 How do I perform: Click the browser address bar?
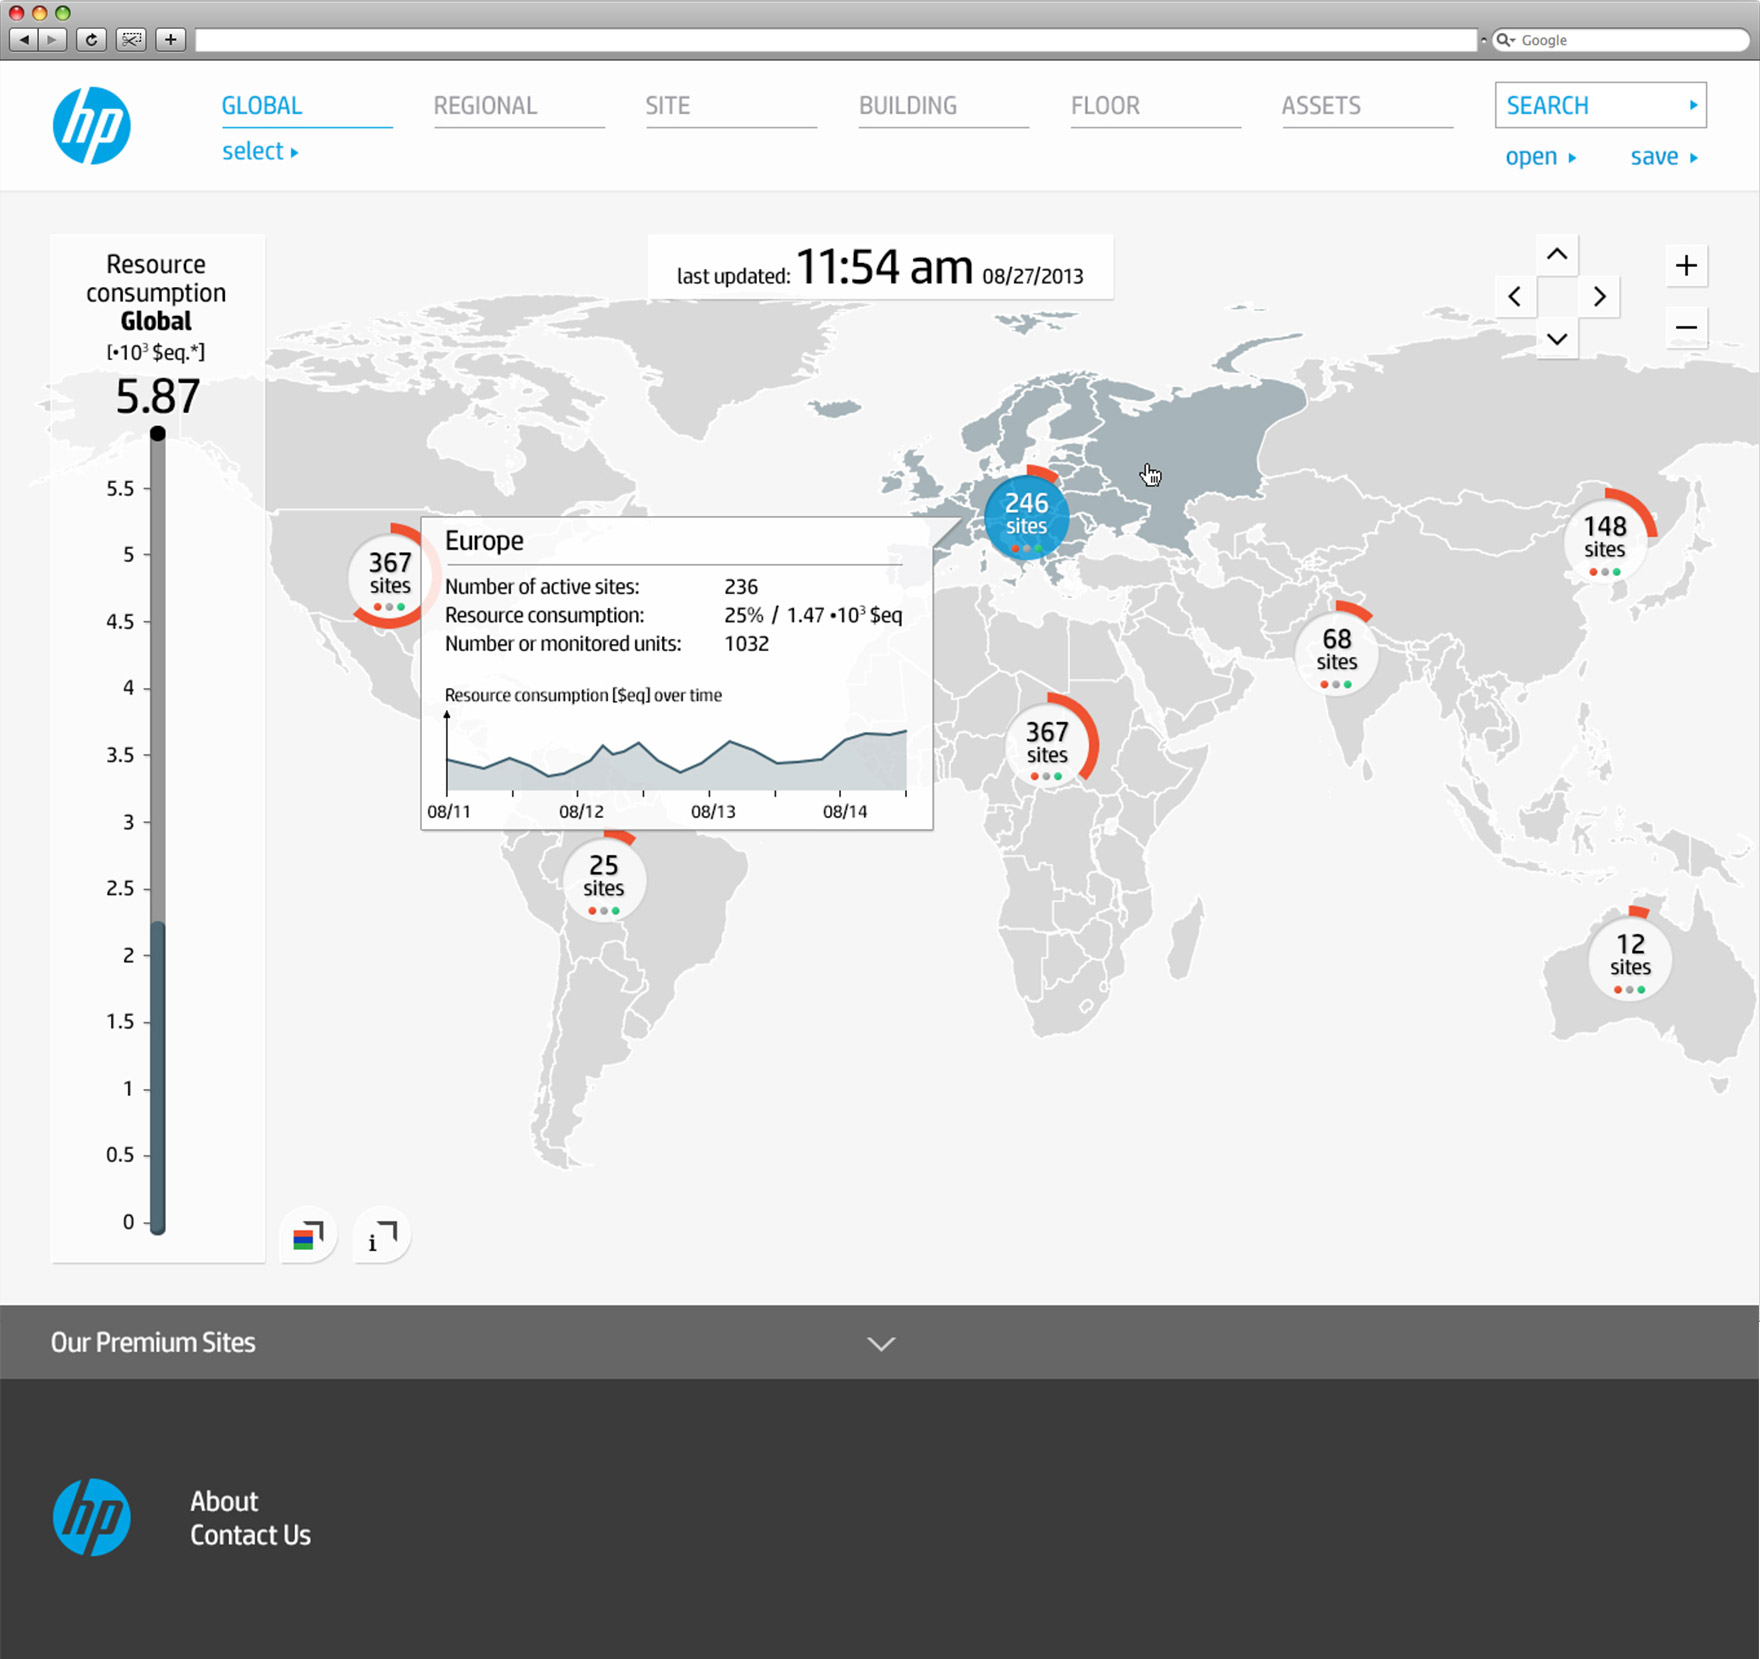836,40
